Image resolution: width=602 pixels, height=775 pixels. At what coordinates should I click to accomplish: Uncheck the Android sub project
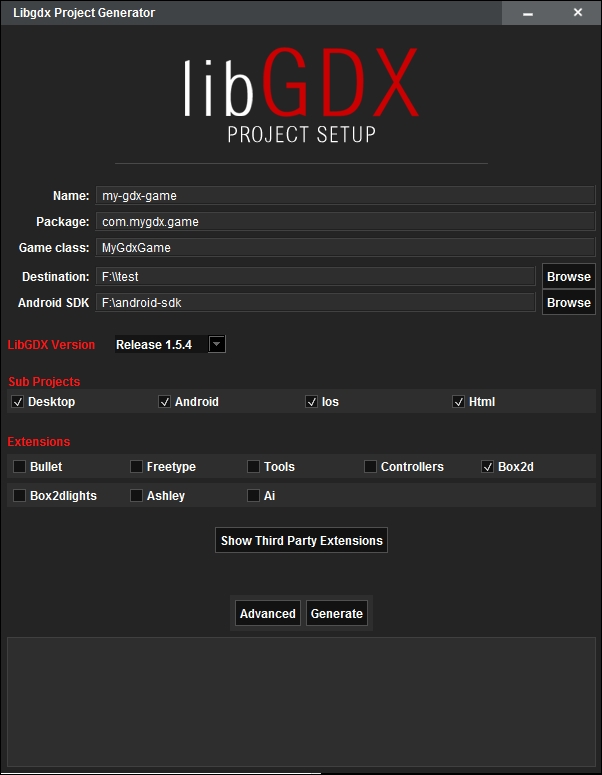(x=165, y=402)
